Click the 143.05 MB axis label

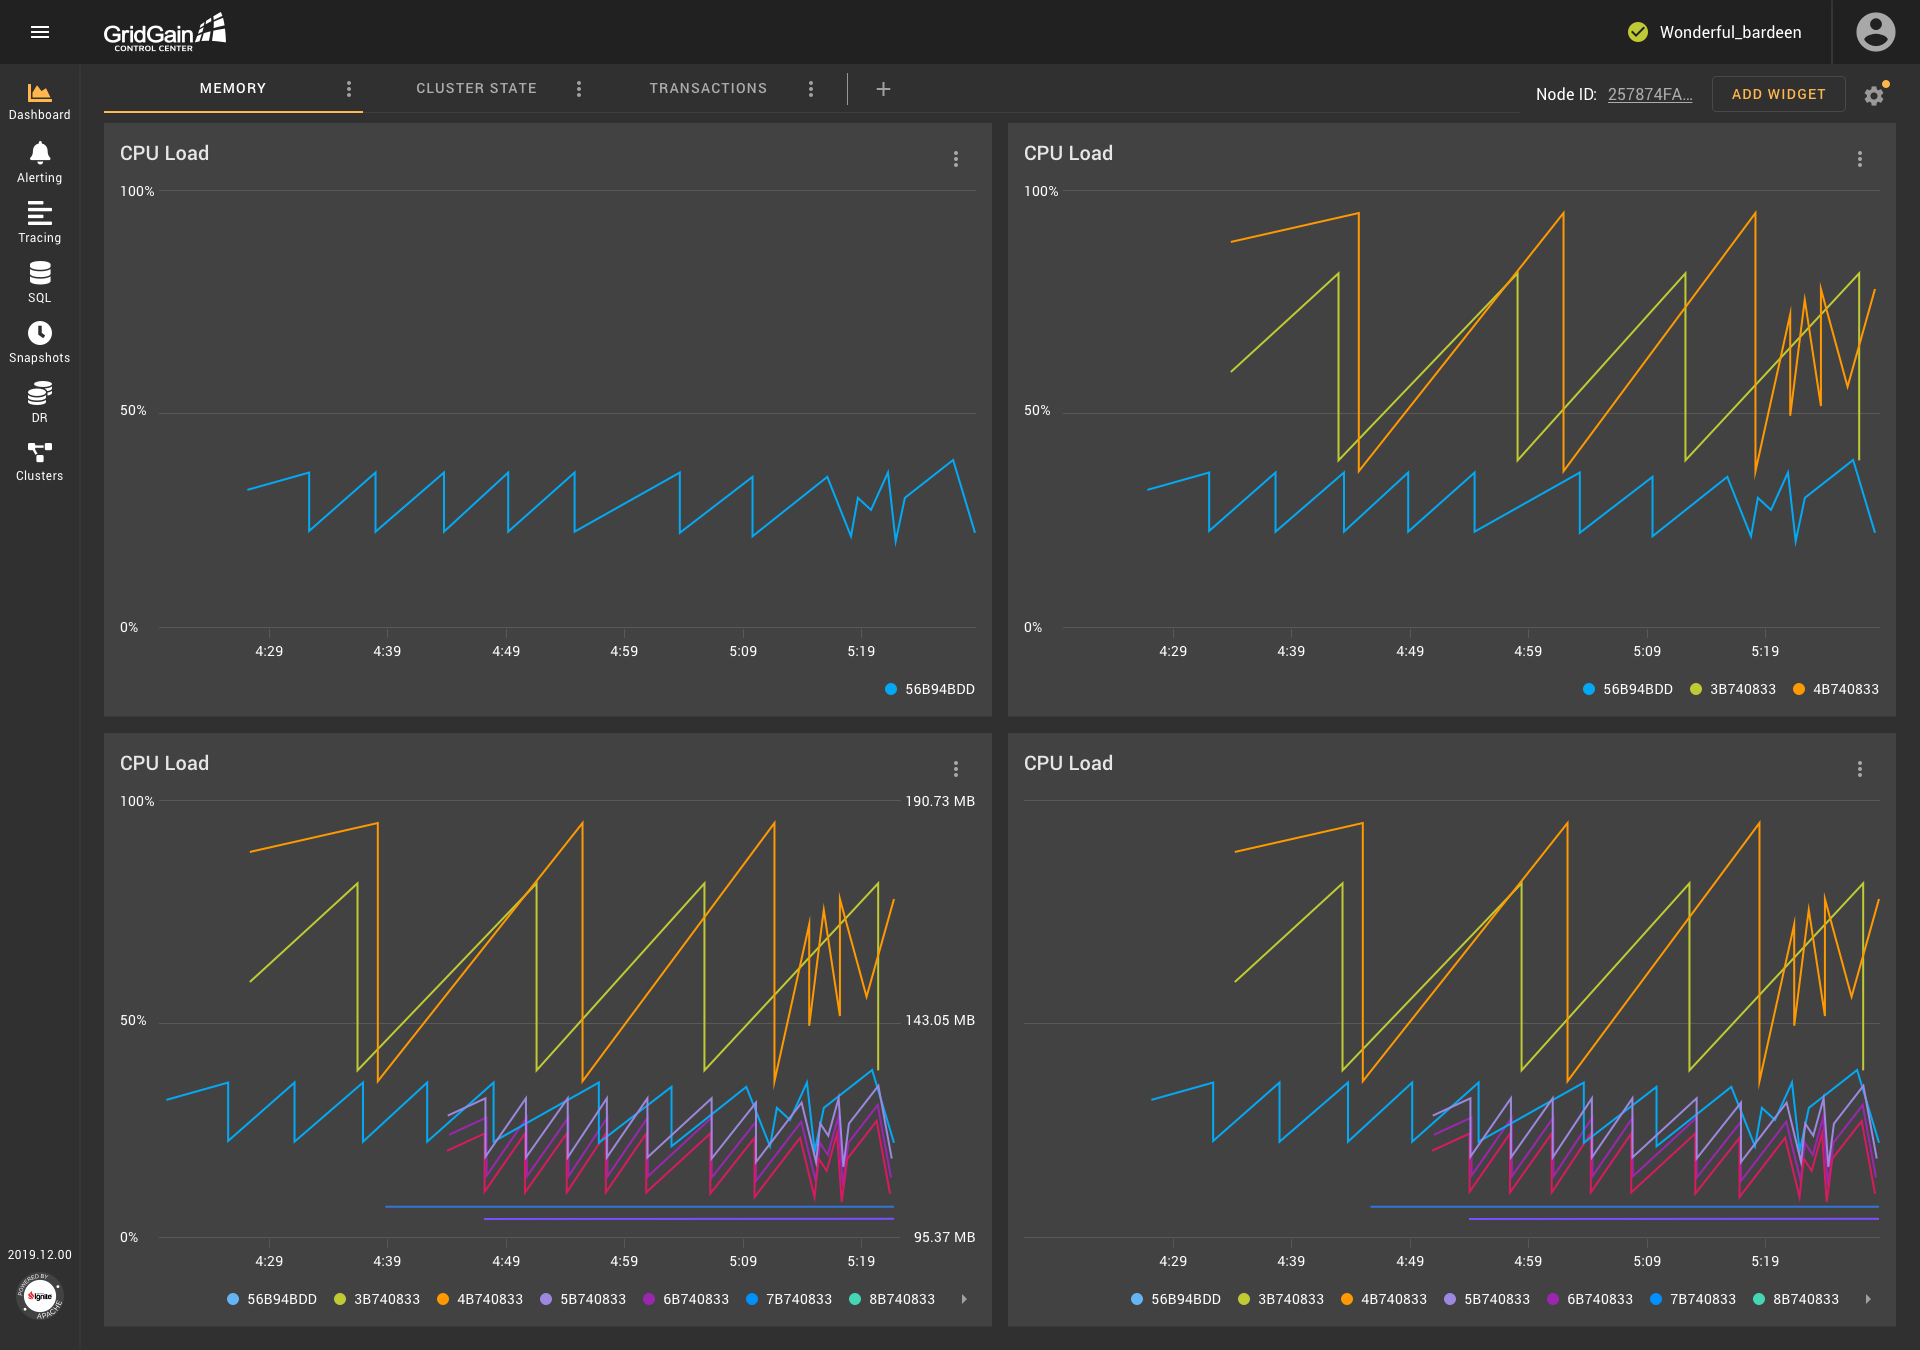coord(940,1020)
